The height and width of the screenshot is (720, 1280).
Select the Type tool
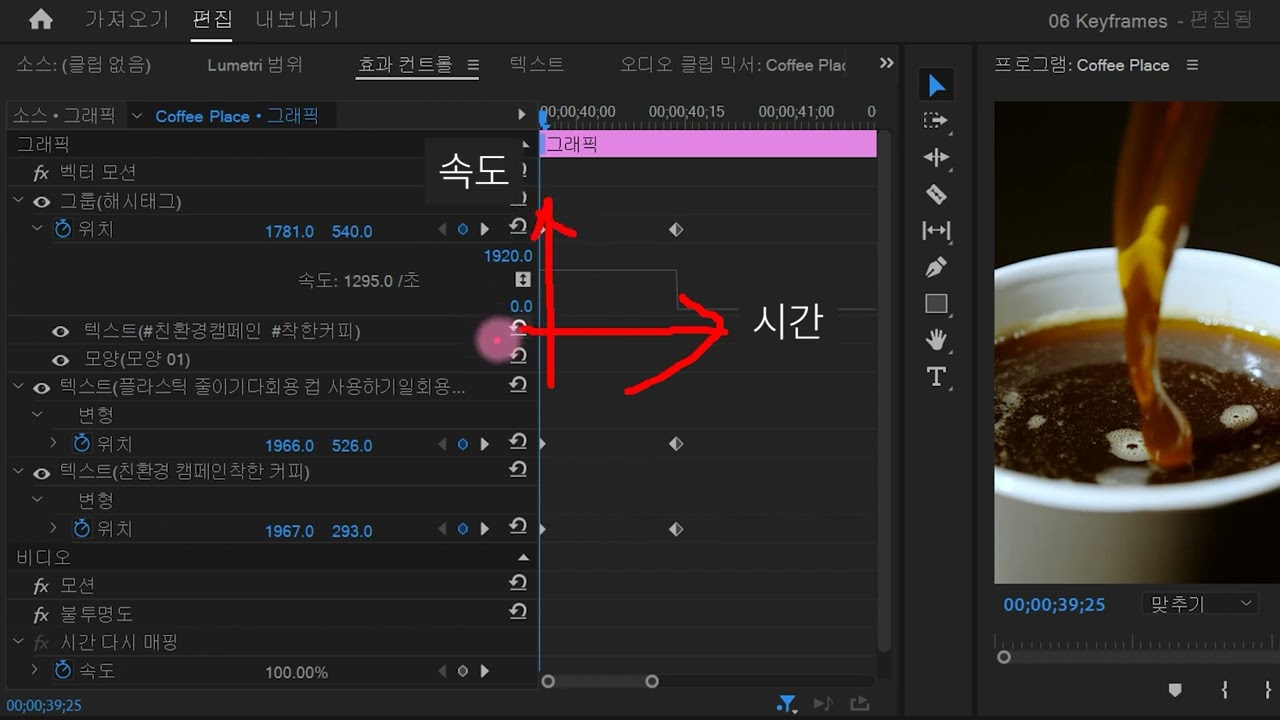click(x=936, y=377)
